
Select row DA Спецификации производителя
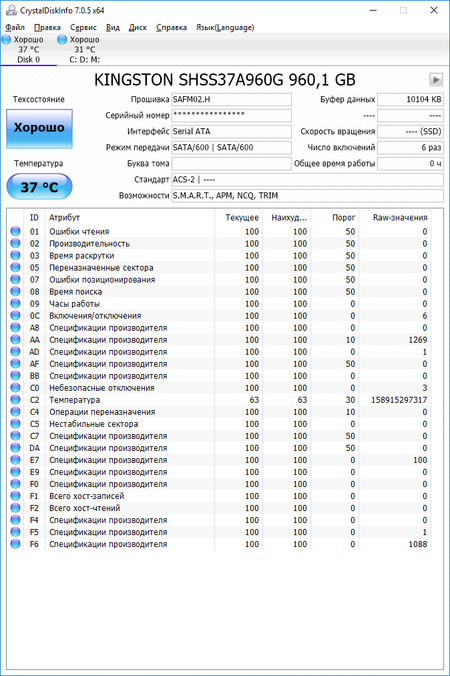pos(219,448)
